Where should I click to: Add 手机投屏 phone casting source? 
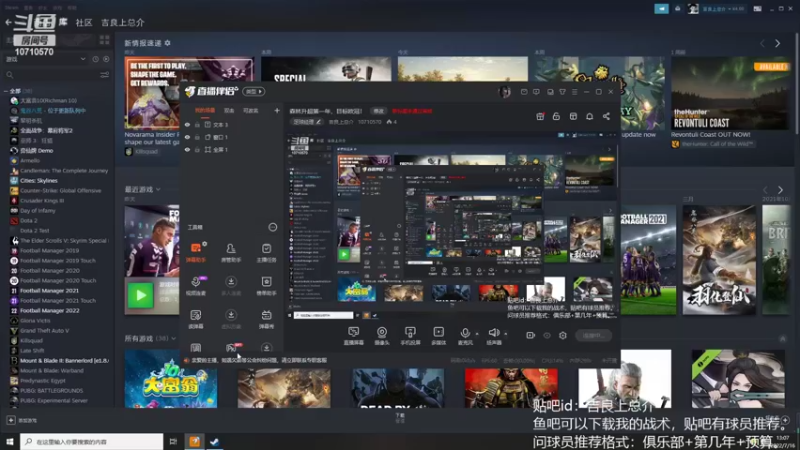pos(410,336)
